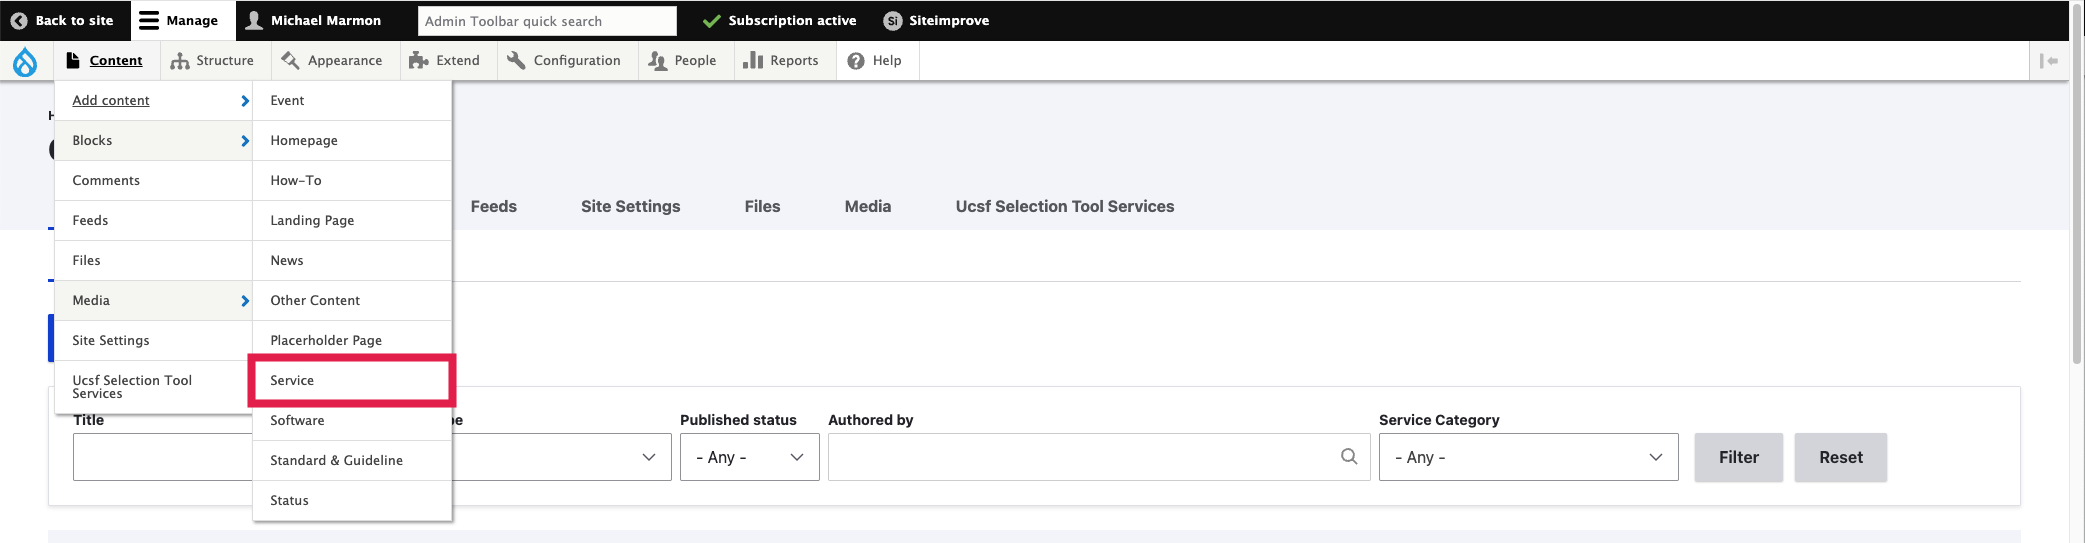Select Other Content type
Image resolution: width=2085 pixels, height=543 pixels.
(352, 300)
